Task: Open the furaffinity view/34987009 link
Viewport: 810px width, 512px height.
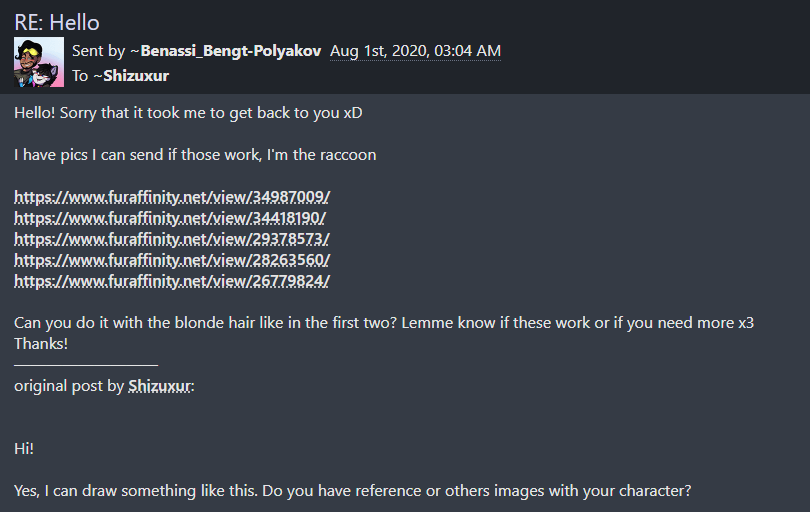Action: tap(172, 197)
